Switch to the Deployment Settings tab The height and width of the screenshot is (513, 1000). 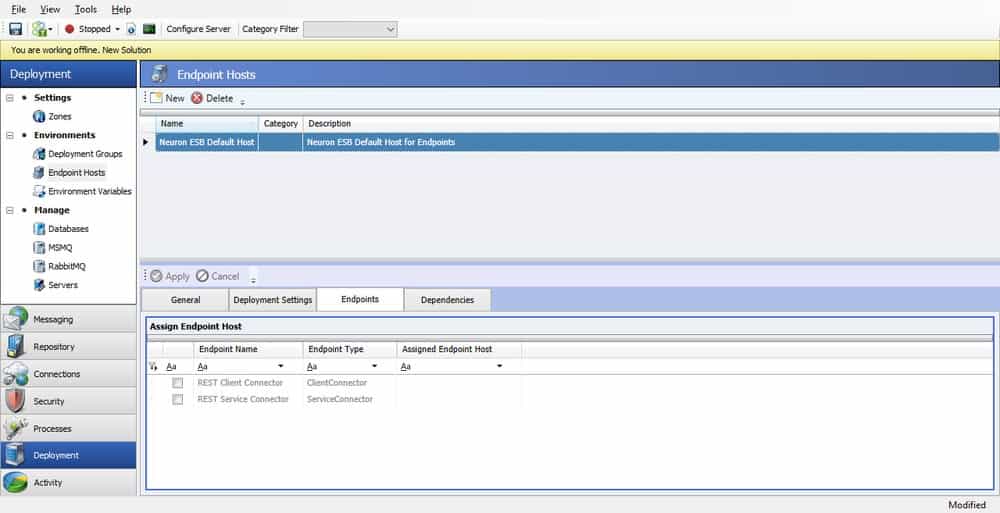(273, 300)
